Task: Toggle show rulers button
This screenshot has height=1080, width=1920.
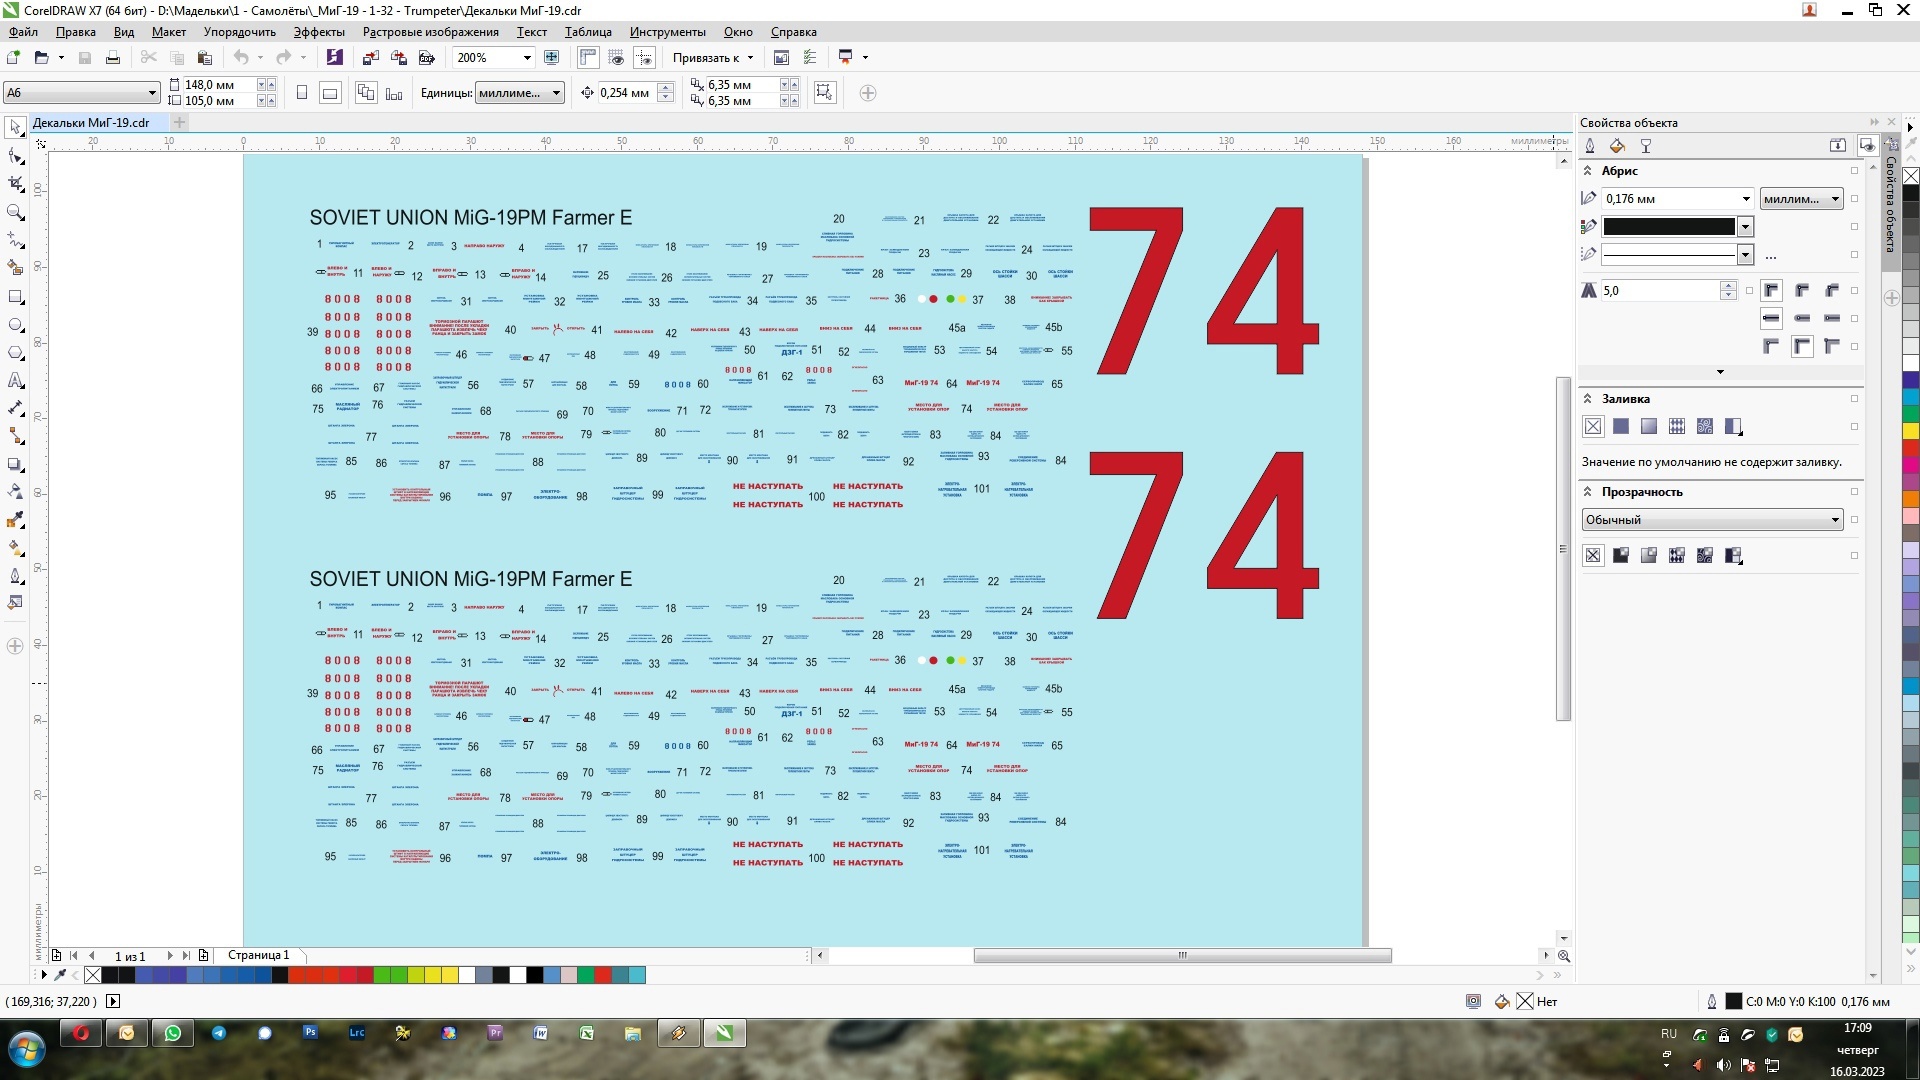Action: coord(588,58)
